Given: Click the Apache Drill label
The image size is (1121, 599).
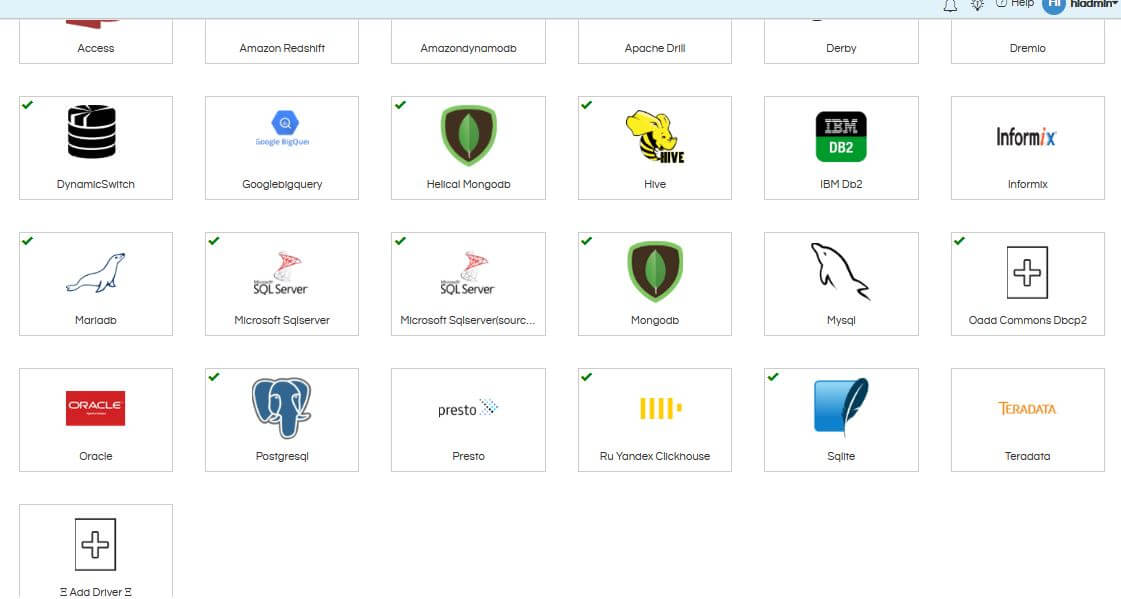Looking at the screenshot, I should (655, 48).
